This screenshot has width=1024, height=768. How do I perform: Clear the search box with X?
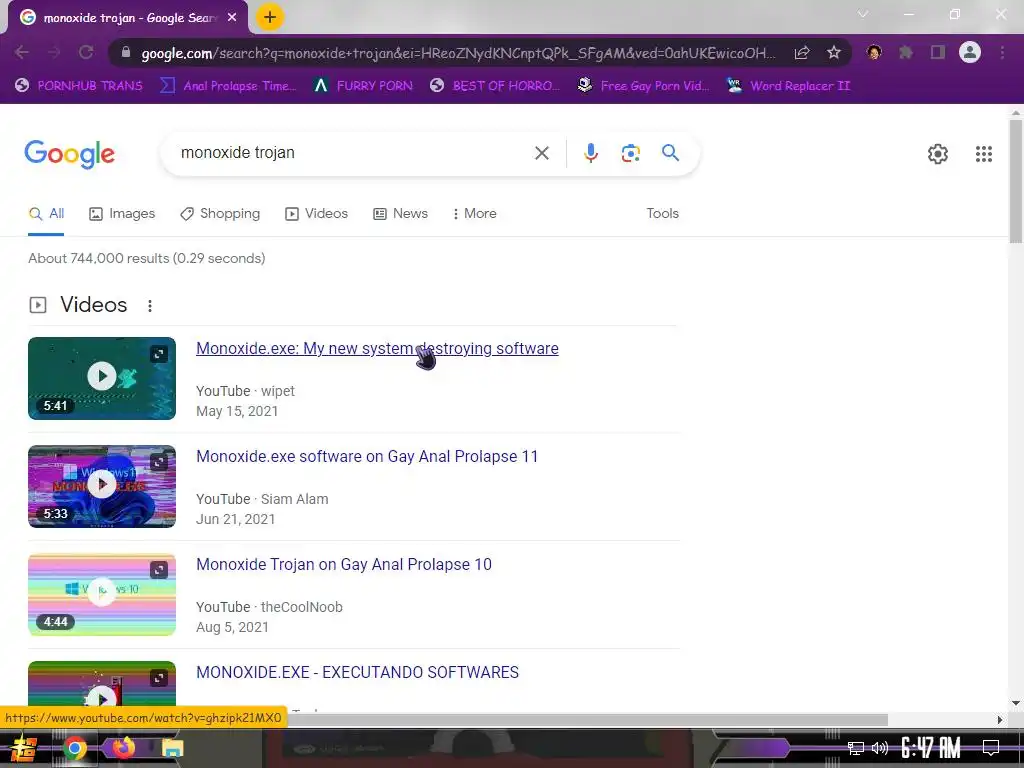pyautogui.click(x=541, y=153)
